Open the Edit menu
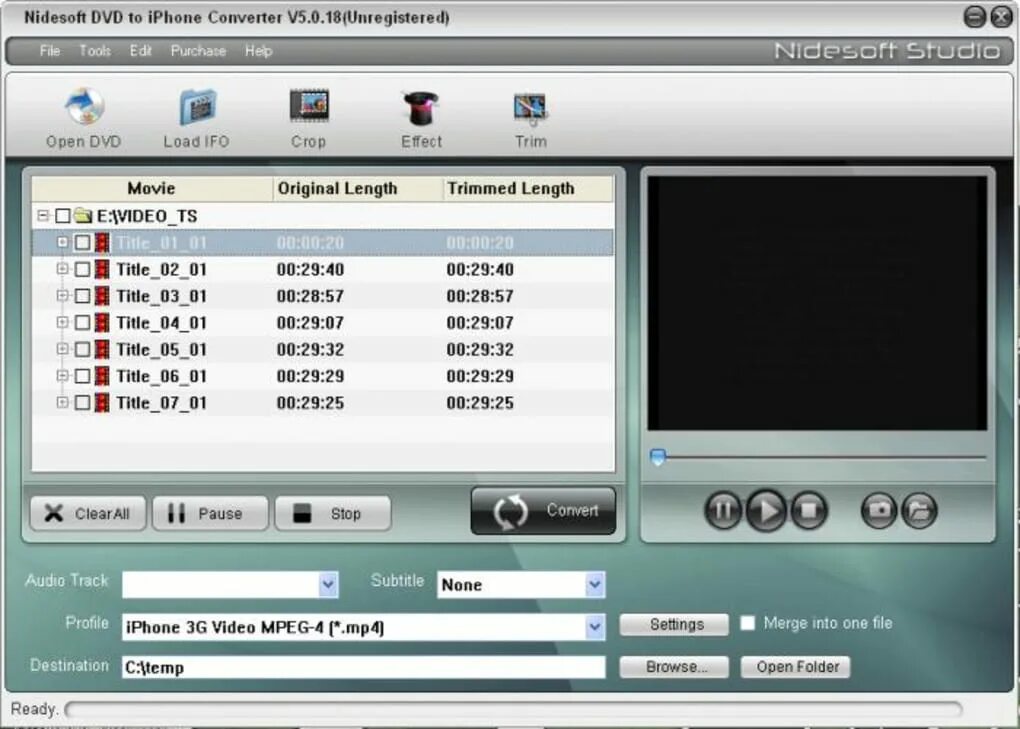 coord(141,51)
